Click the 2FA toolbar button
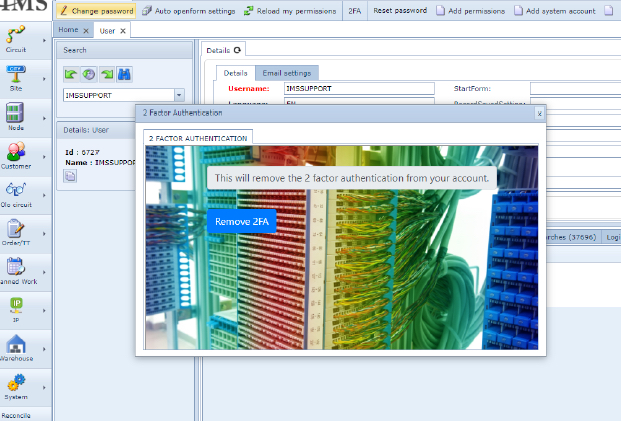 354,11
